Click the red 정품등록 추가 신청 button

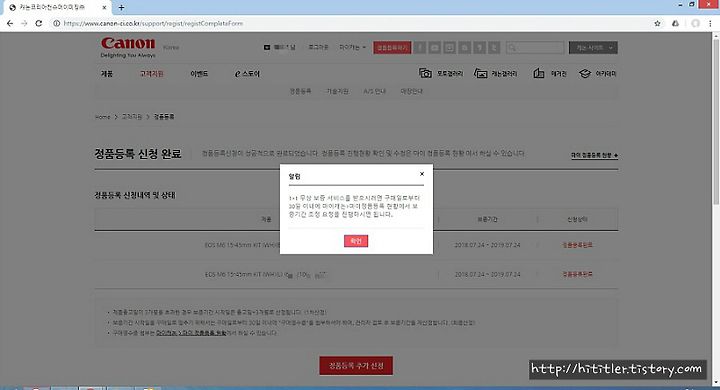click(356, 366)
